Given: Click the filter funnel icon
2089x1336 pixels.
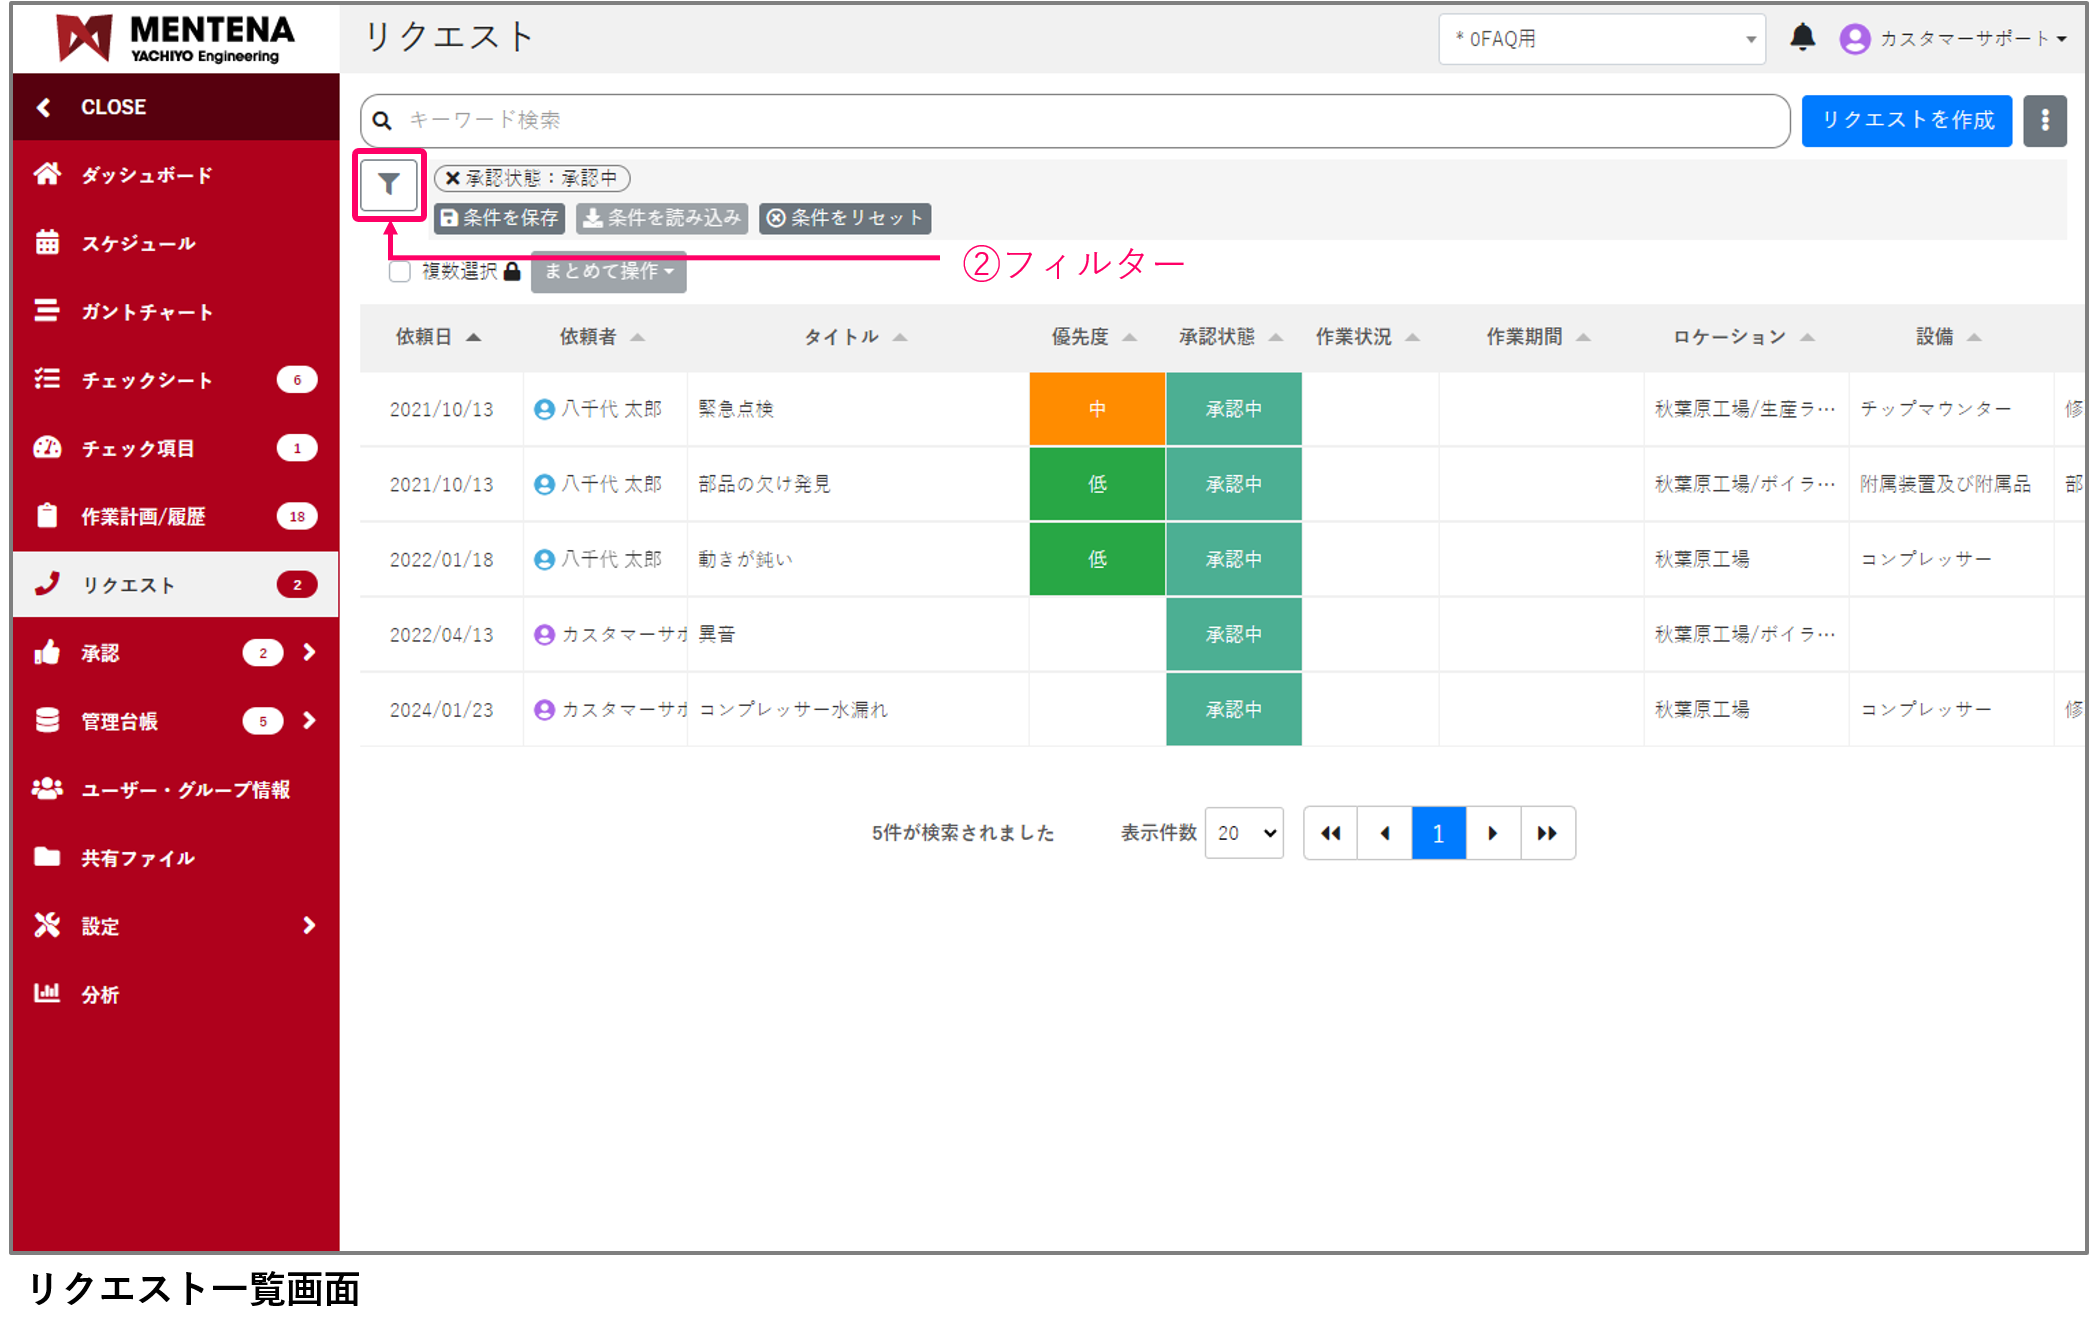Looking at the screenshot, I should point(388,184).
